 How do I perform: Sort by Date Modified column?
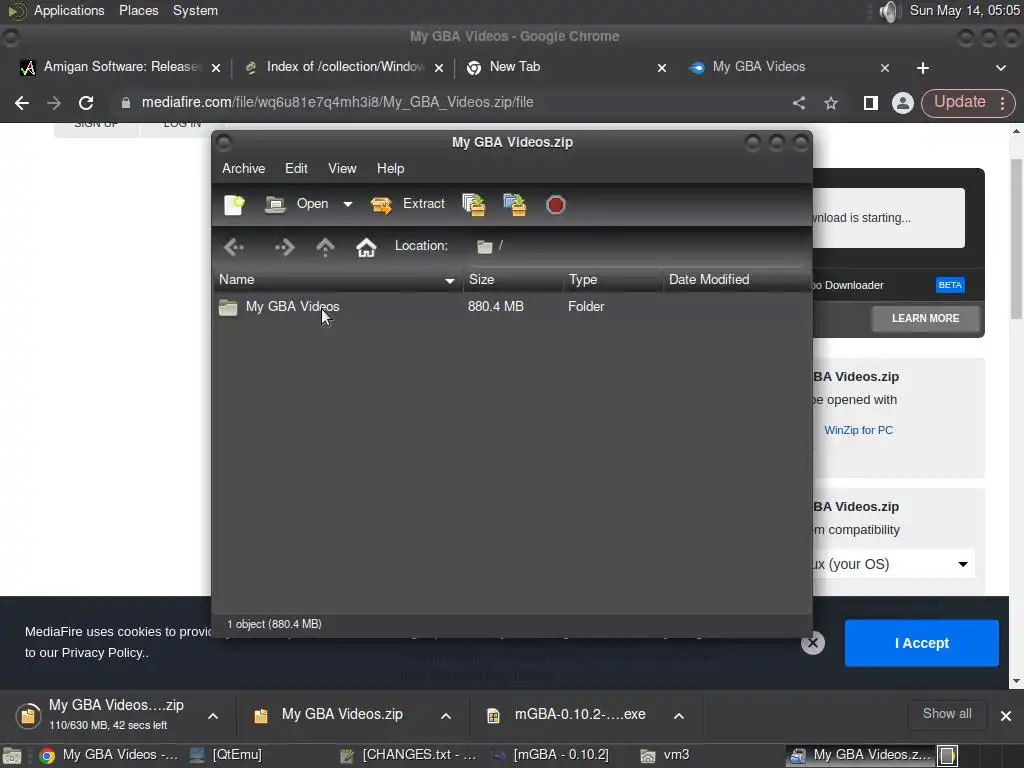pyautogui.click(x=737, y=280)
